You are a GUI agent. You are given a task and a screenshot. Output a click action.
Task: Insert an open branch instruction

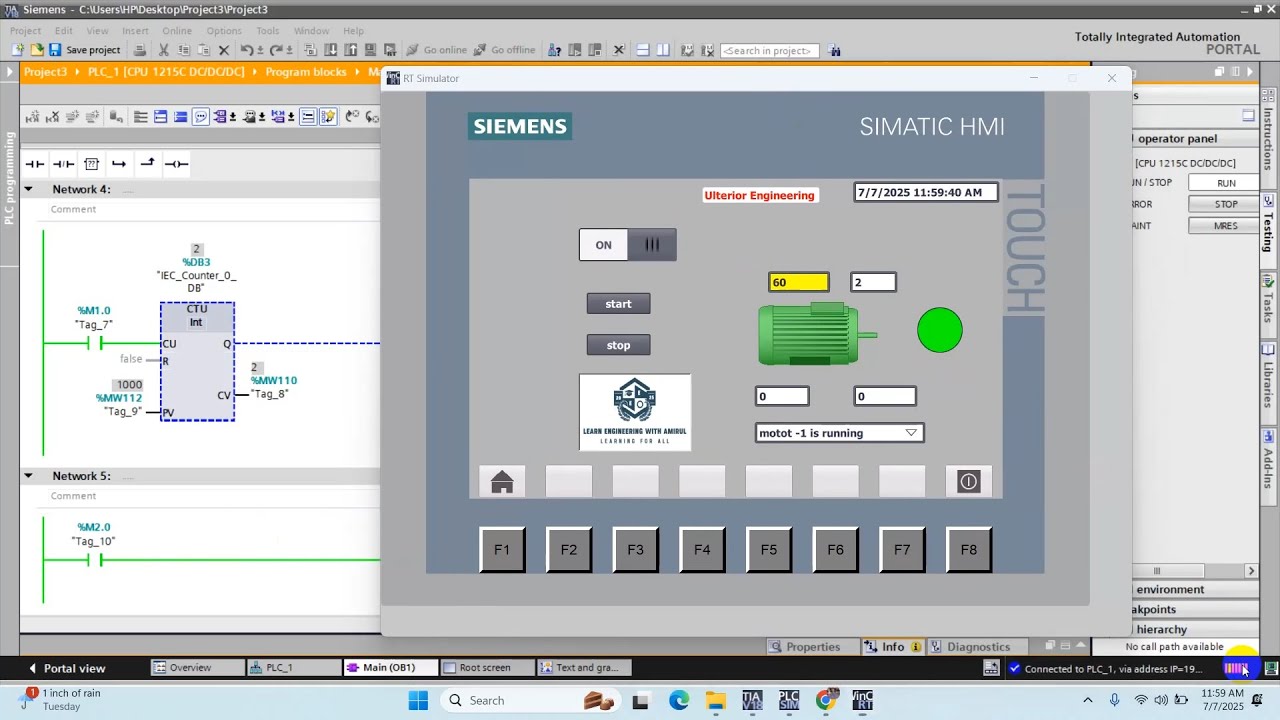pos(119,163)
